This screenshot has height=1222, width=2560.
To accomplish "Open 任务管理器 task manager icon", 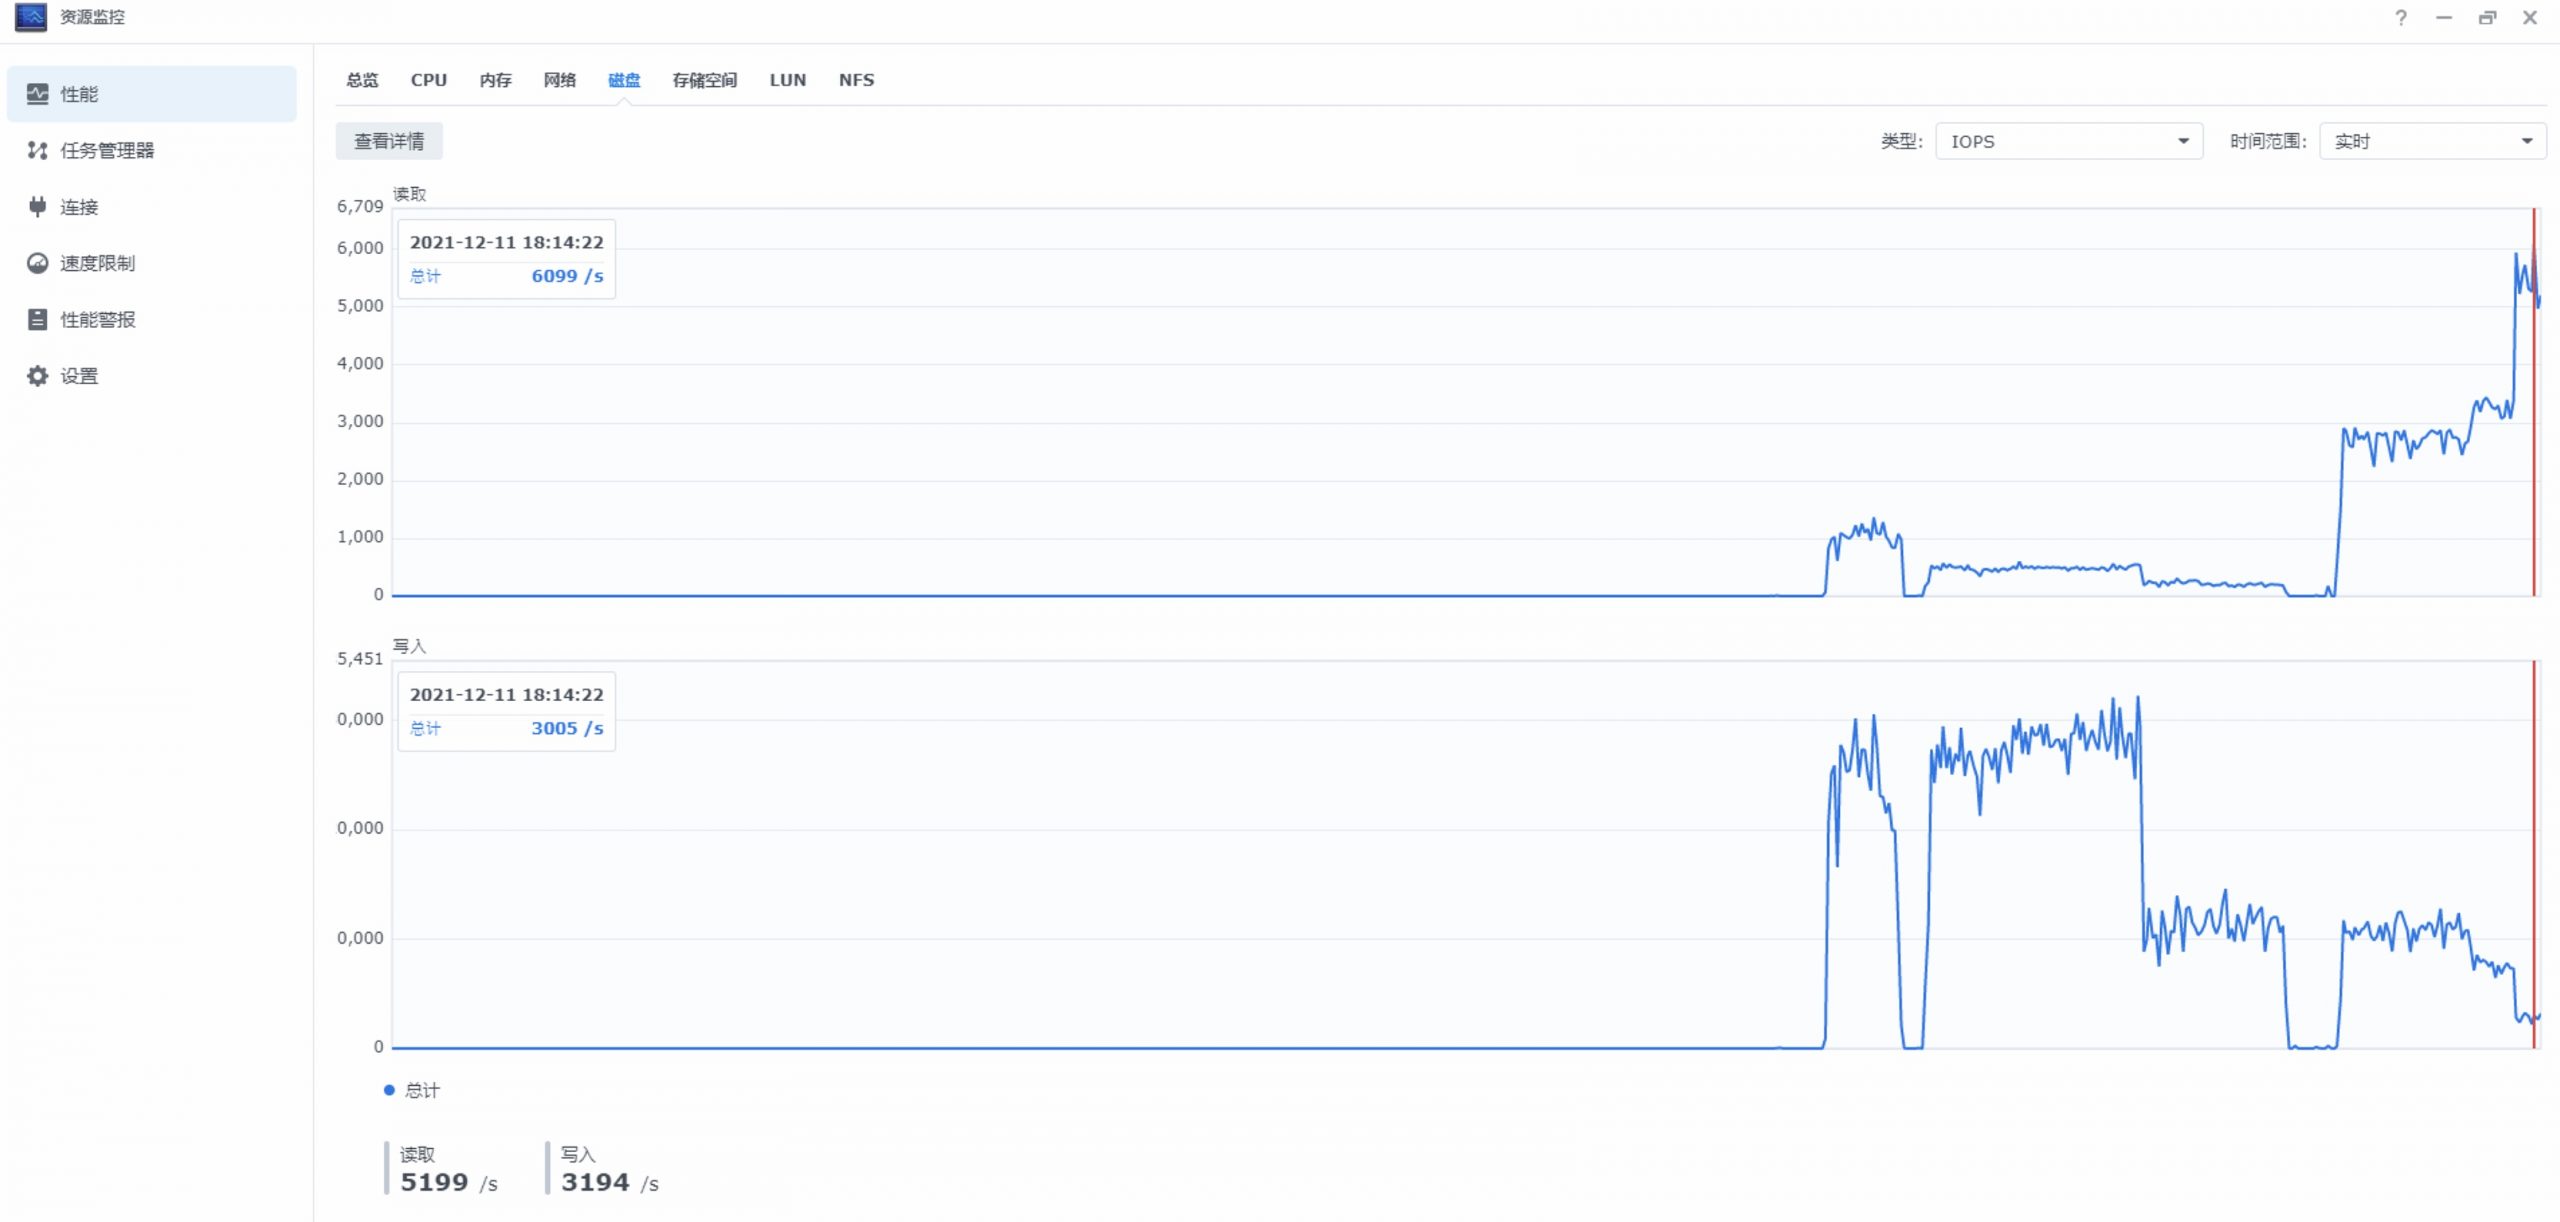I will [37, 150].
